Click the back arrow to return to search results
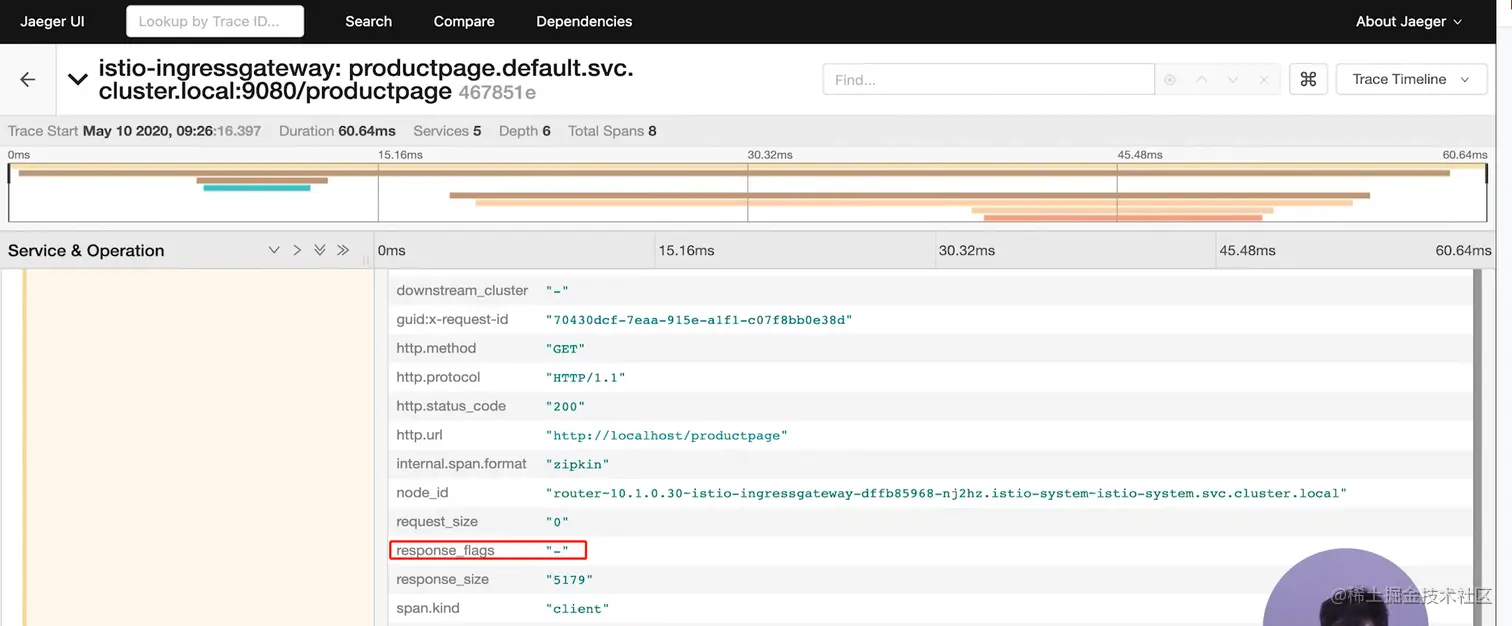Screen dimensions: 1512x626 [28, 80]
